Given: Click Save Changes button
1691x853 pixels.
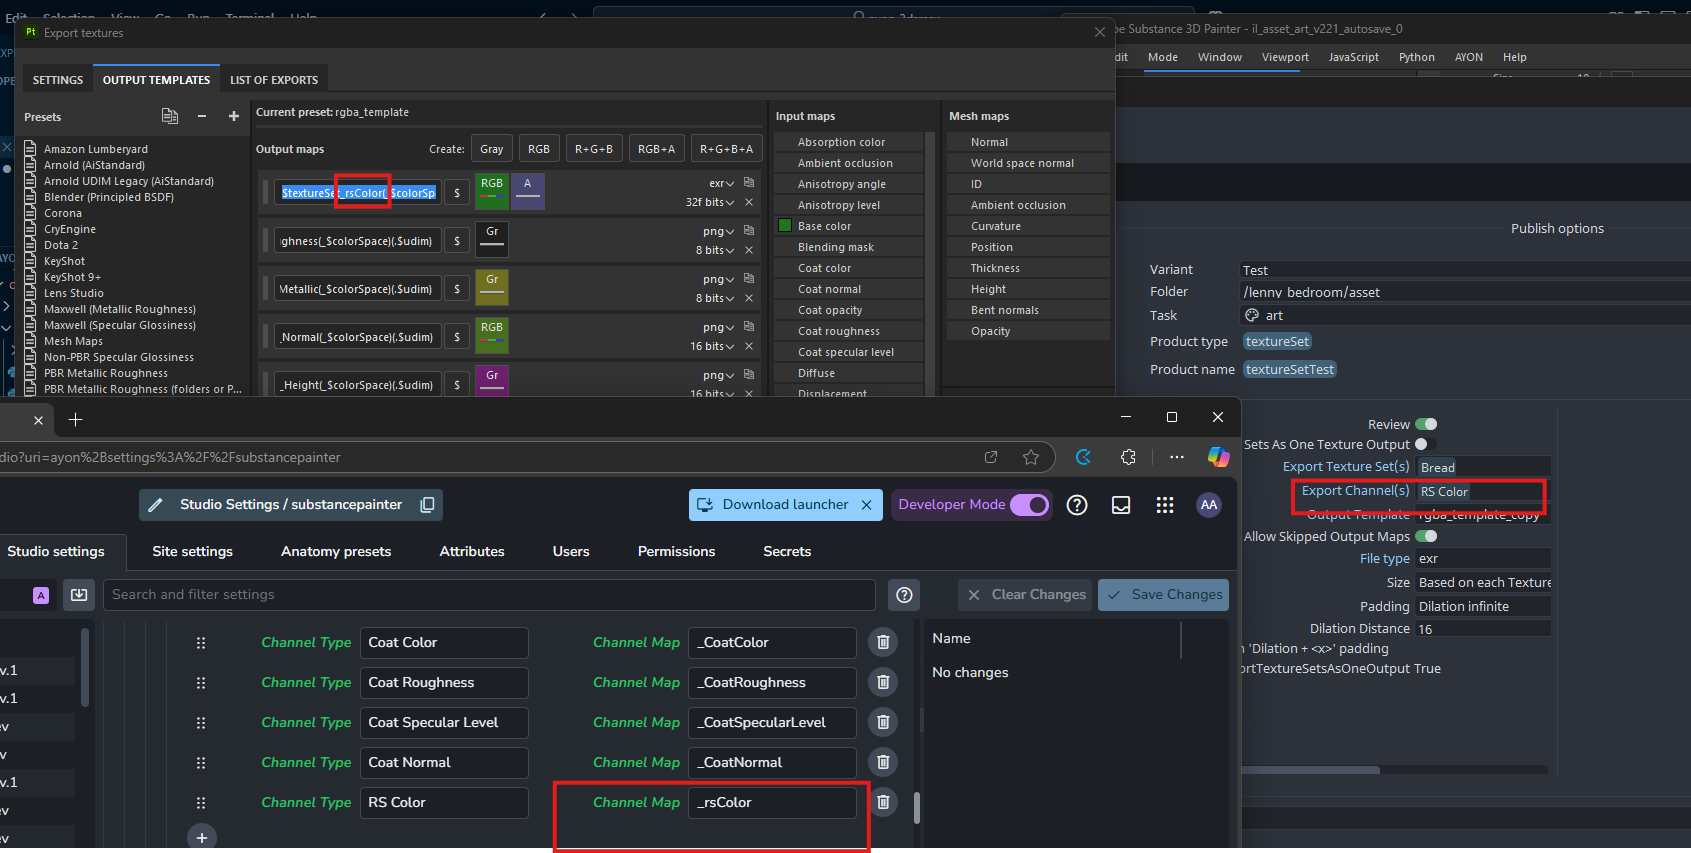Looking at the screenshot, I should [x=1163, y=595].
